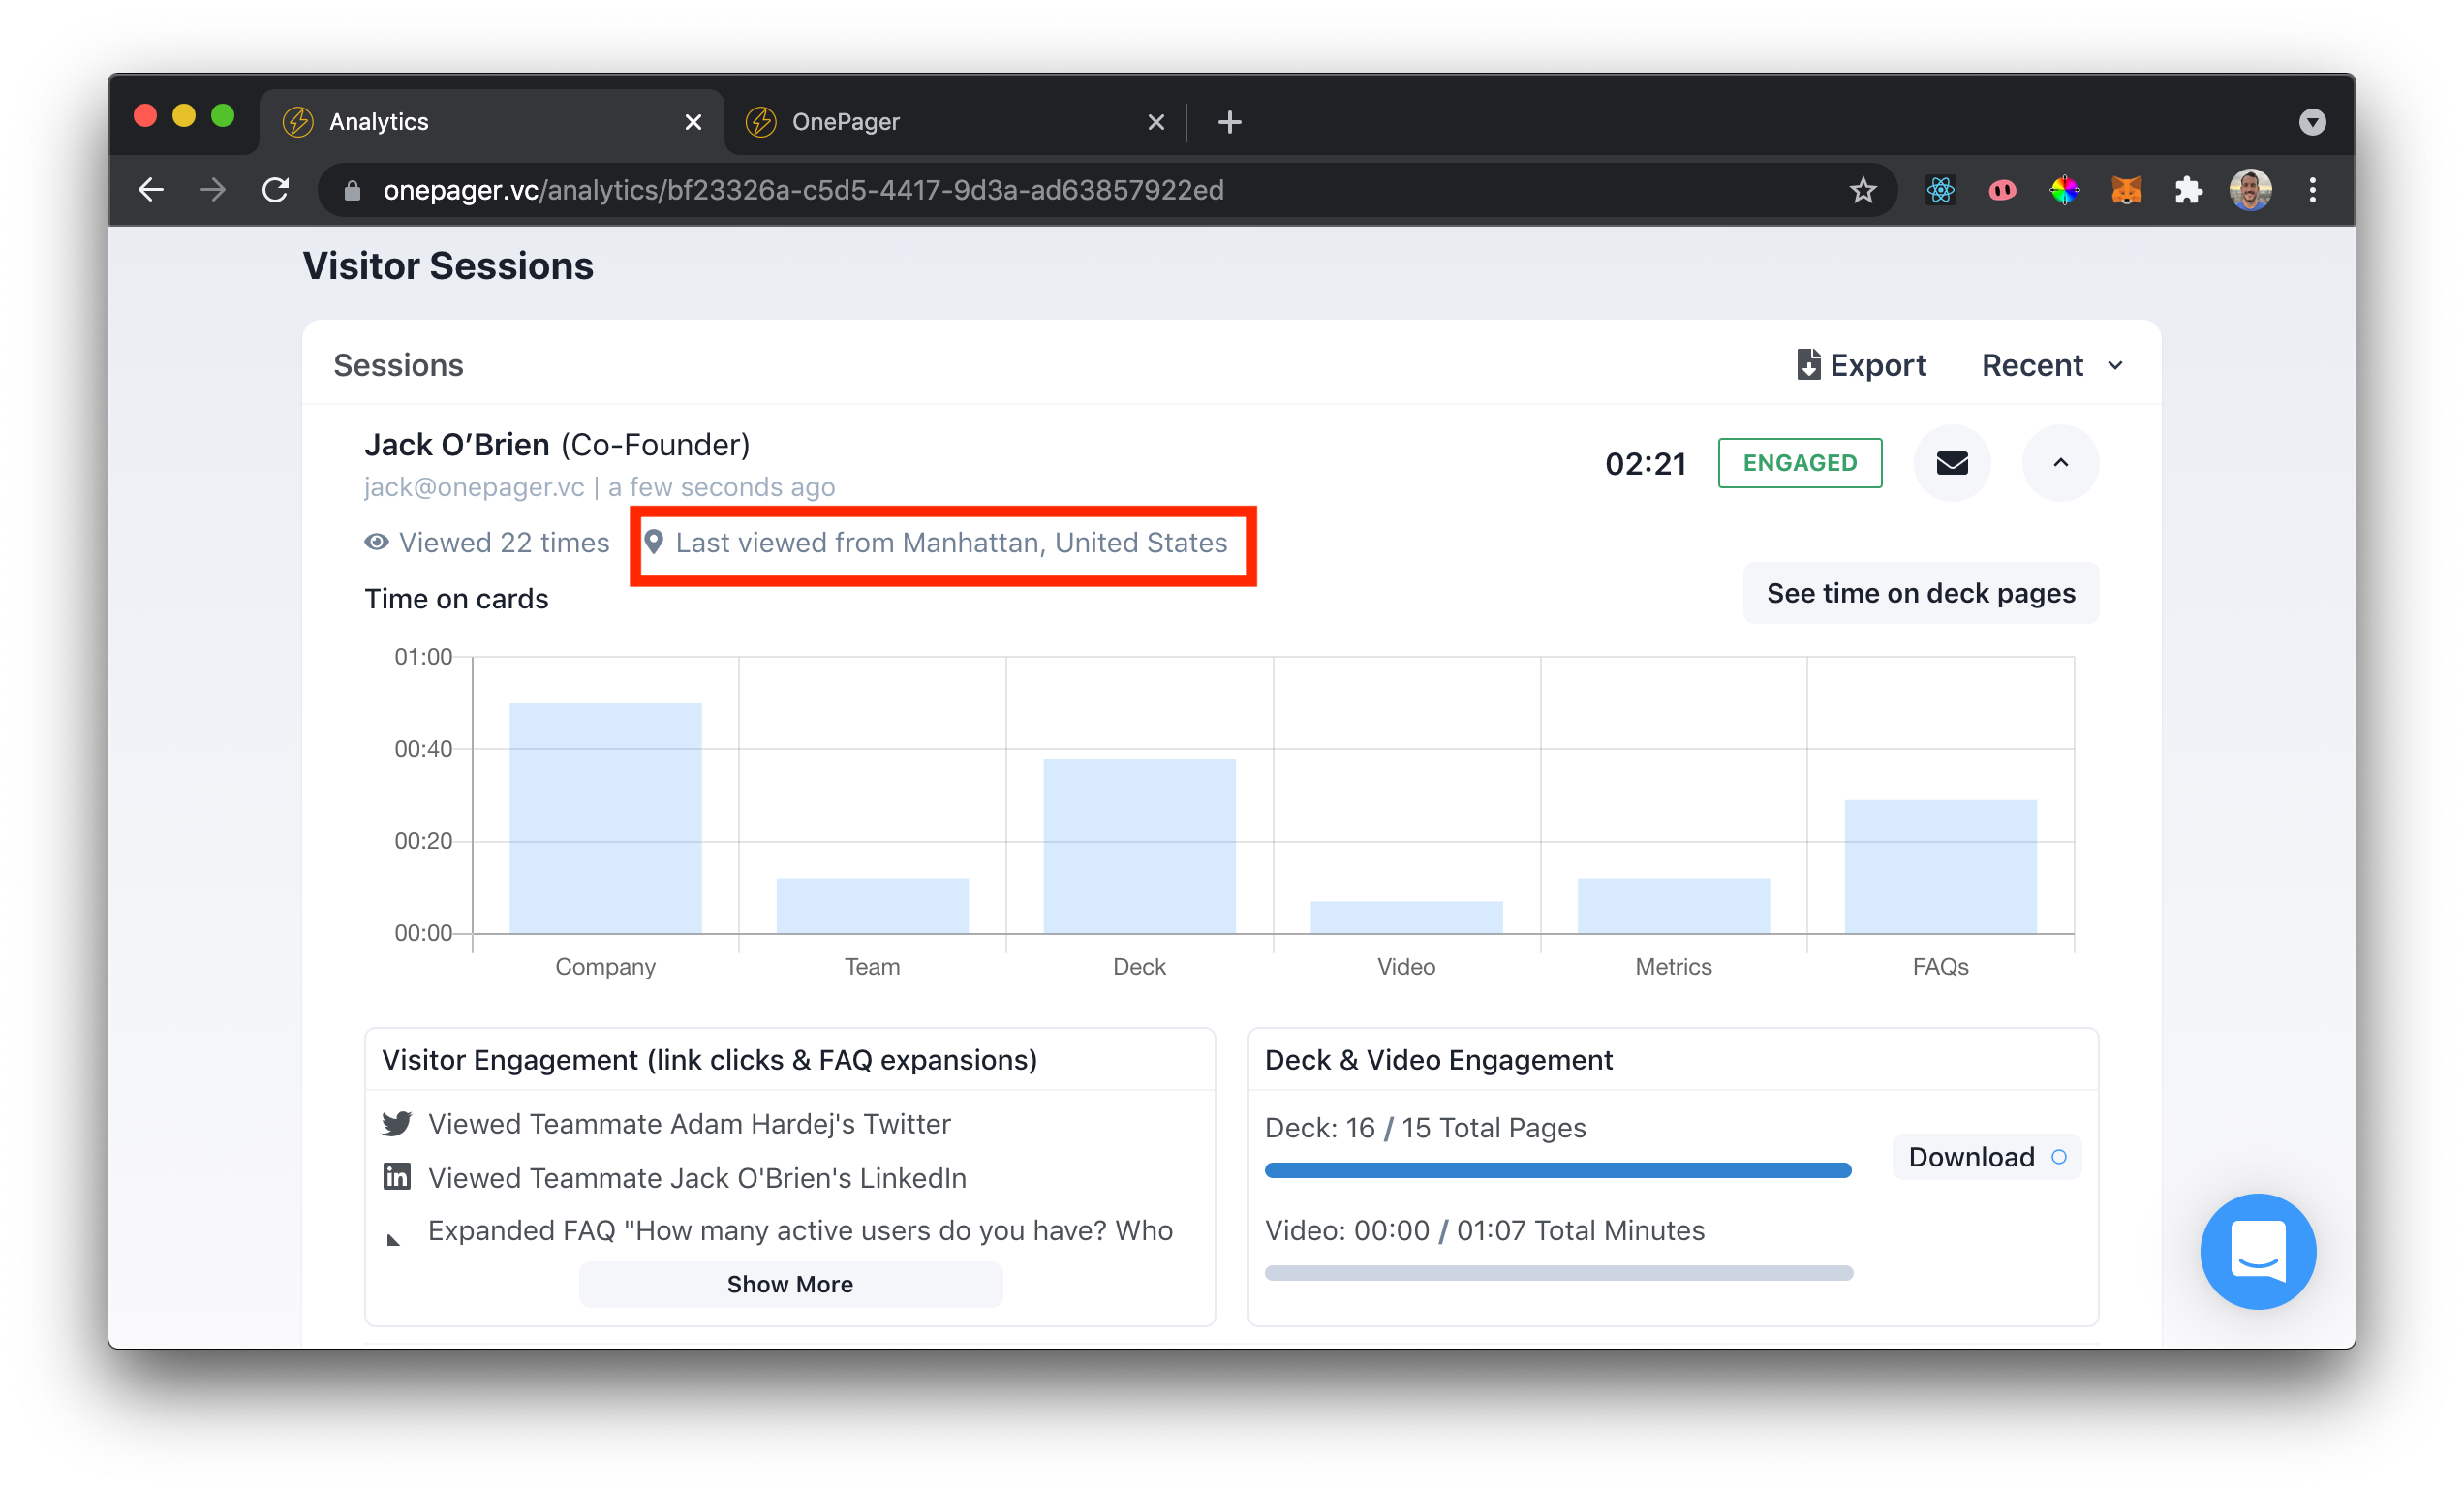Click the MetaMask fox extension icon
Viewport: 2464px width, 1492px height.
tap(2126, 190)
